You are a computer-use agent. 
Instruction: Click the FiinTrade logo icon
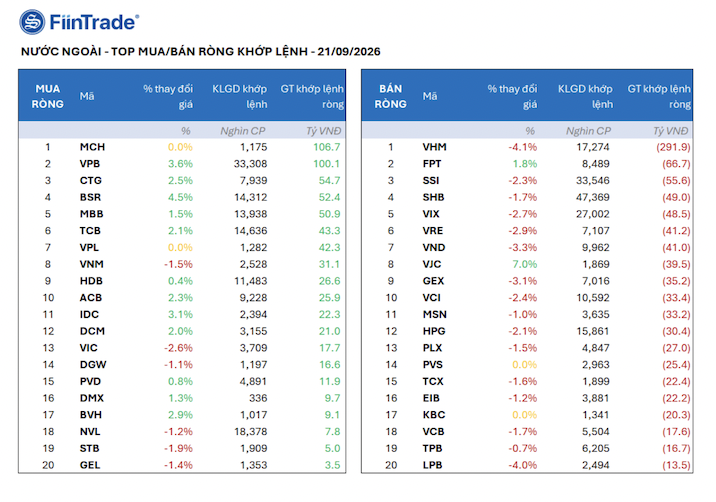click(x=32, y=22)
